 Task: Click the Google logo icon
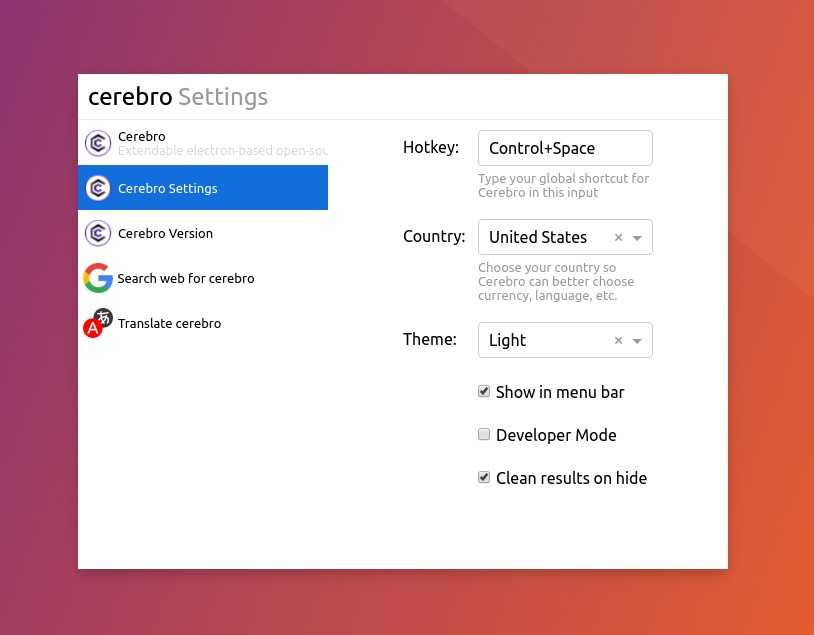point(98,278)
